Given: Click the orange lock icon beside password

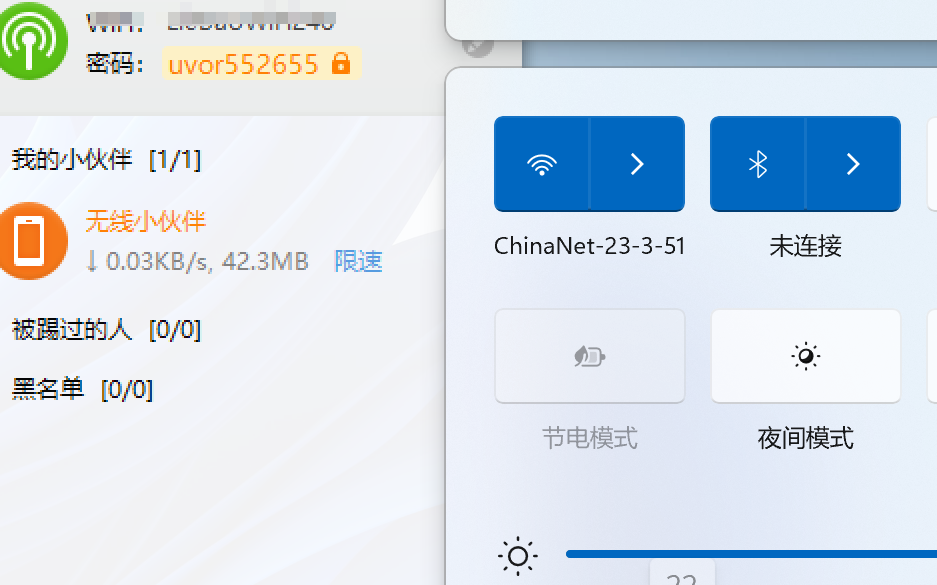Looking at the screenshot, I should [x=341, y=63].
